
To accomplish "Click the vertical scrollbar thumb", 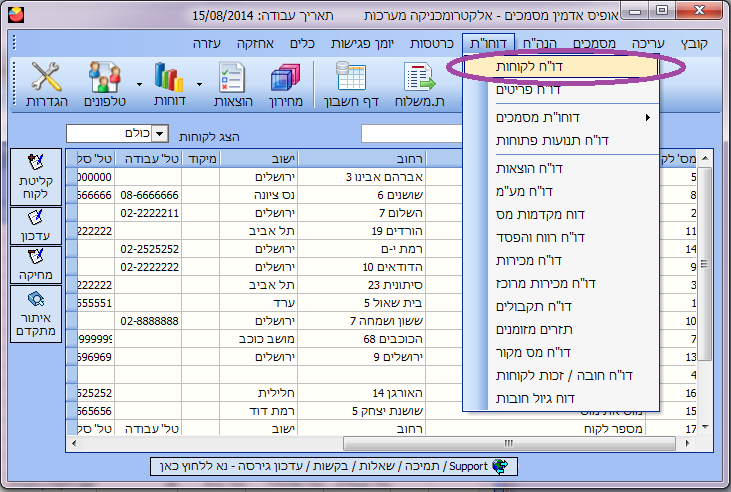I will pyautogui.click(x=704, y=264).
